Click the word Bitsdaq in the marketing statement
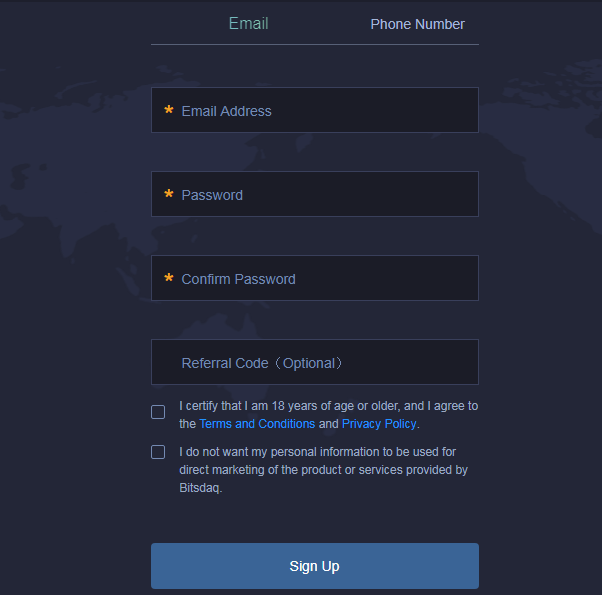 coord(200,489)
